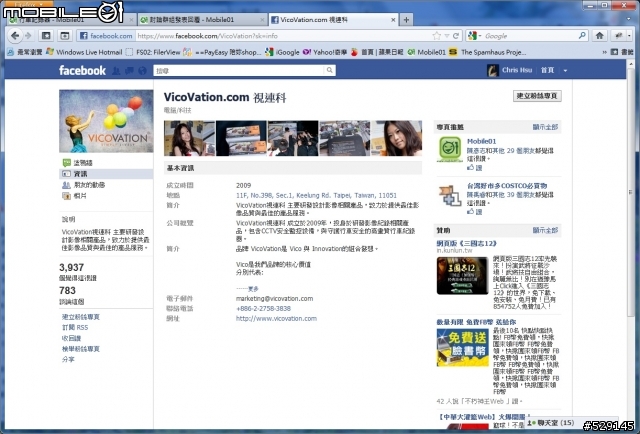The height and width of the screenshot is (434, 640).
Task: Open the FS02: FilerView bookmark
Action: [x=153, y=52]
